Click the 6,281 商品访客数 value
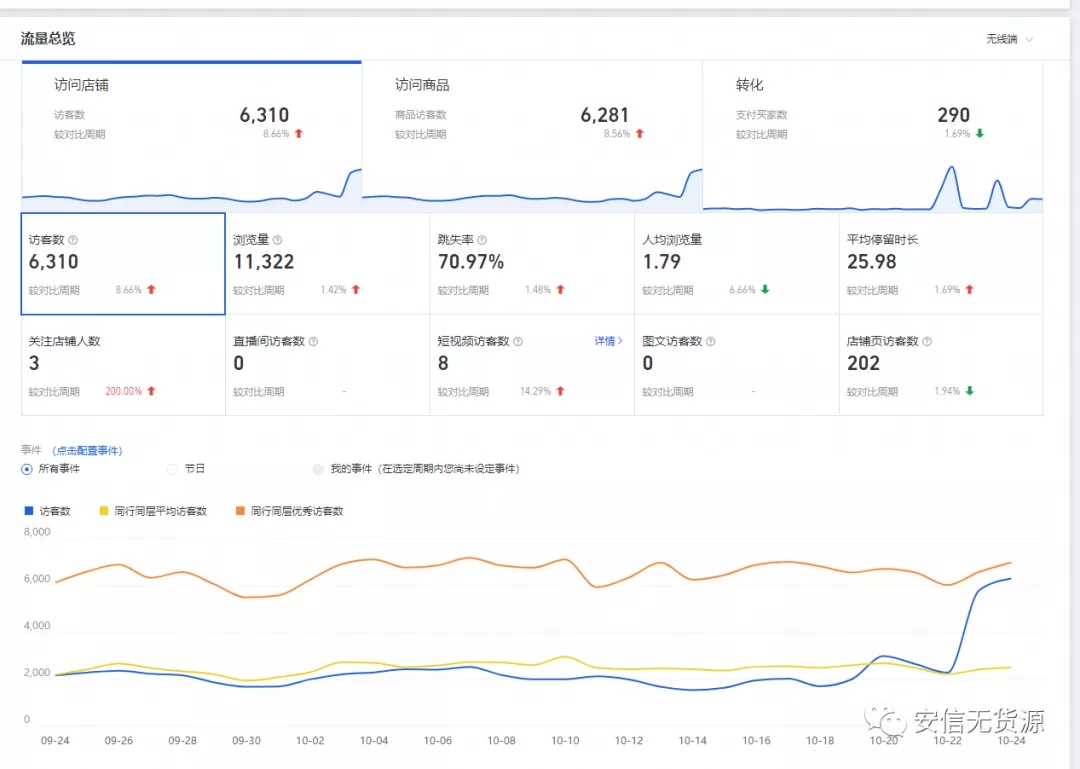This screenshot has height=769, width=1080. [x=605, y=115]
